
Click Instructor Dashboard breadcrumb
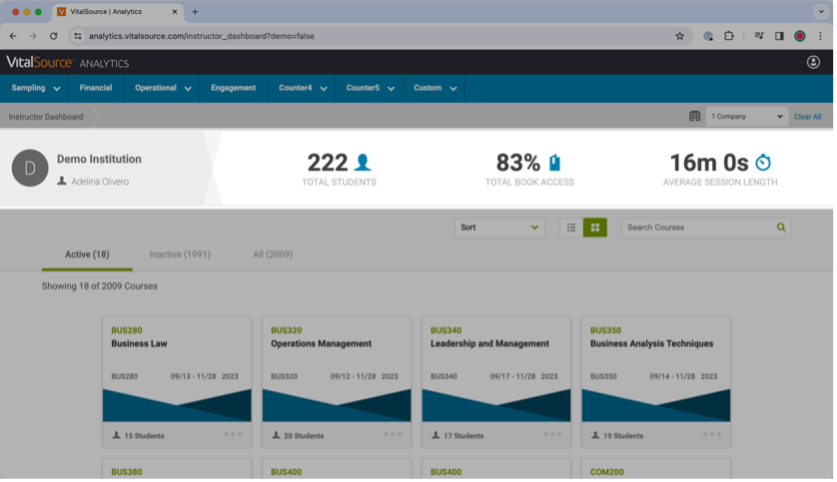point(46,117)
